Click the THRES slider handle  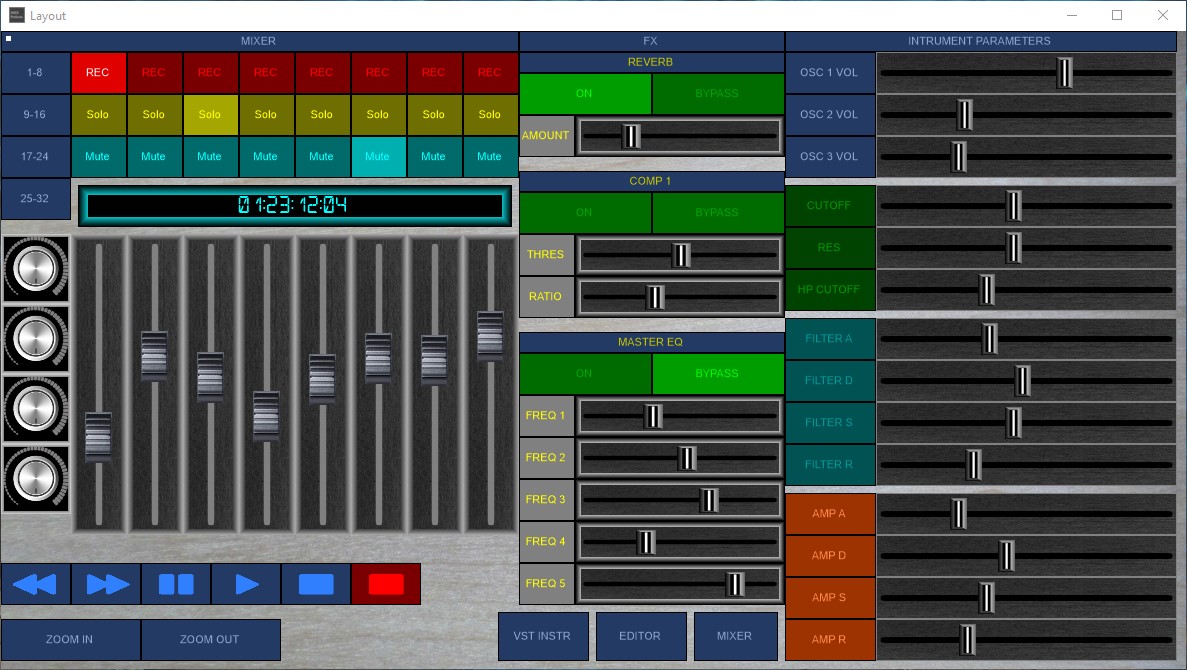point(681,255)
